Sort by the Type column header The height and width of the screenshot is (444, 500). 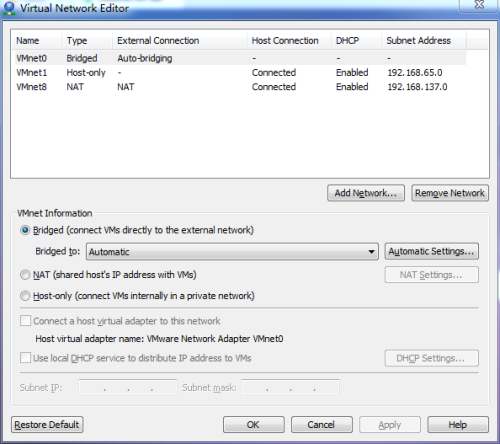[x=87, y=41]
